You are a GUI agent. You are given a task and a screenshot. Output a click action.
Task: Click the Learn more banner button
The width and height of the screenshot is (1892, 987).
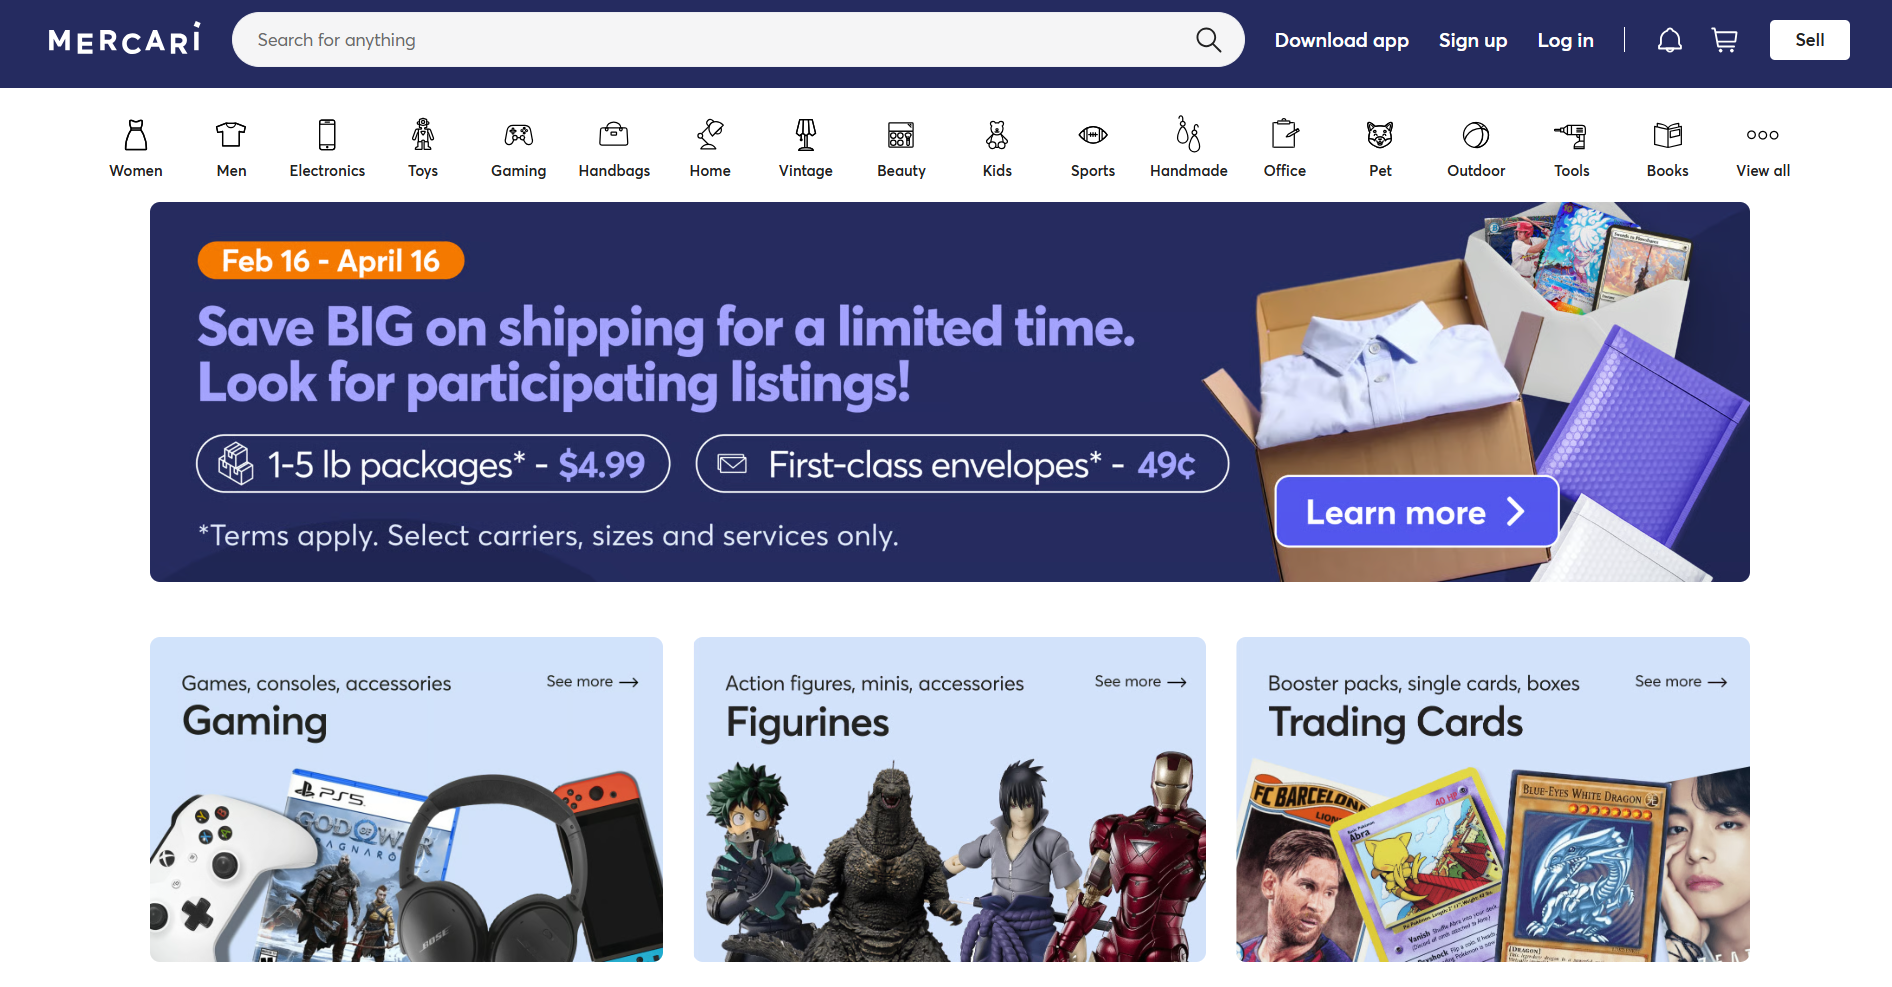(x=1416, y=511)
